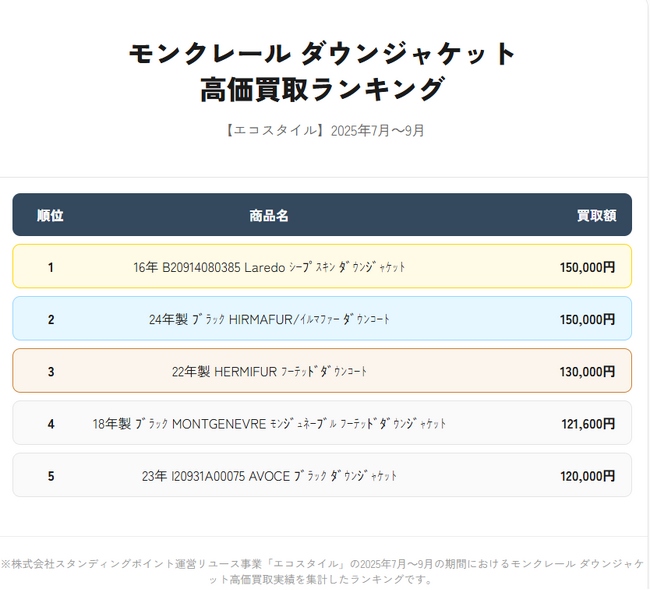Click the HIRMAFUR/イルマファー product name
The height and width of the screenshot is (590, 650).
coord(269,319)
